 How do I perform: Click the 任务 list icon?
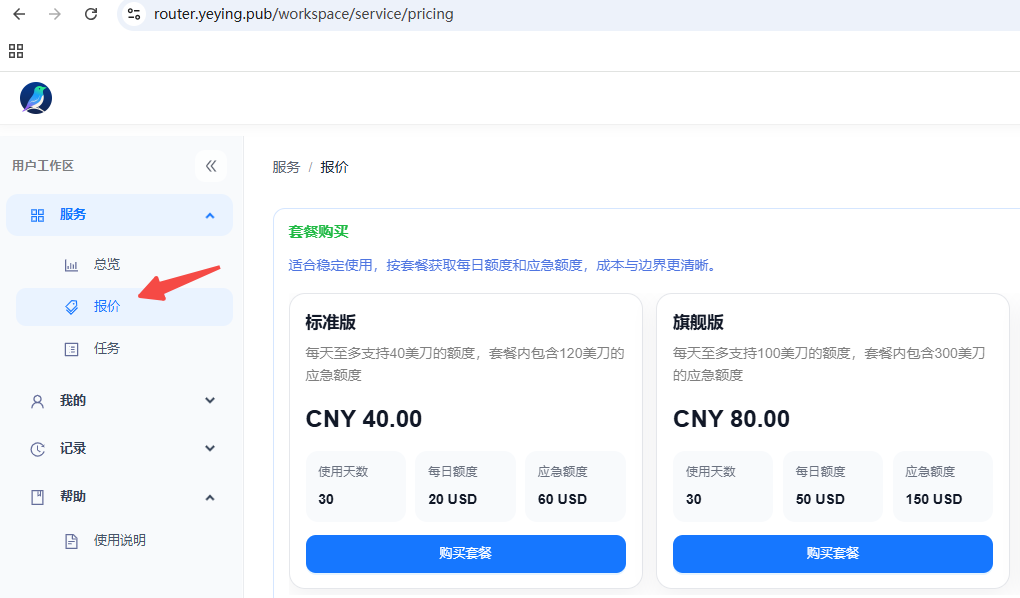click(71, 349)
